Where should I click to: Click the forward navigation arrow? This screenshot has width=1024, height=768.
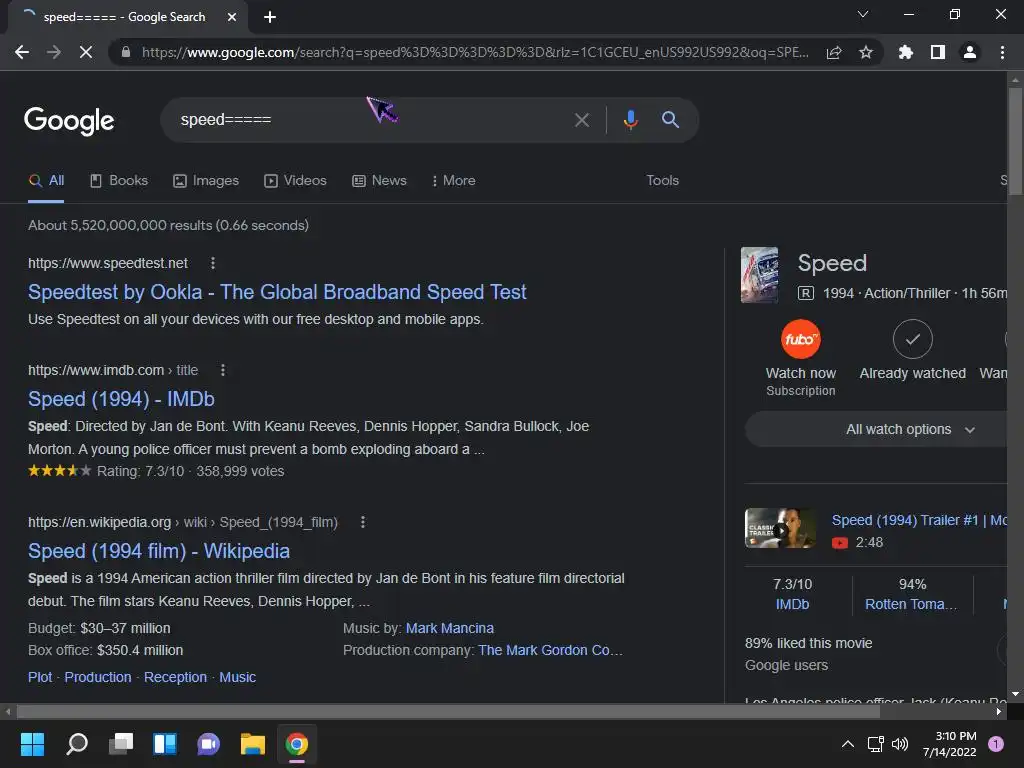54,52
